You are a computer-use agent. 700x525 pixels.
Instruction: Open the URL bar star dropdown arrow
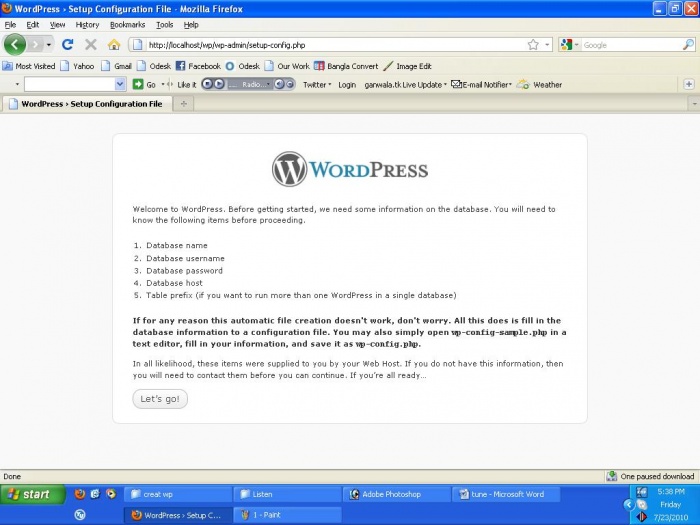coord(547,45)
